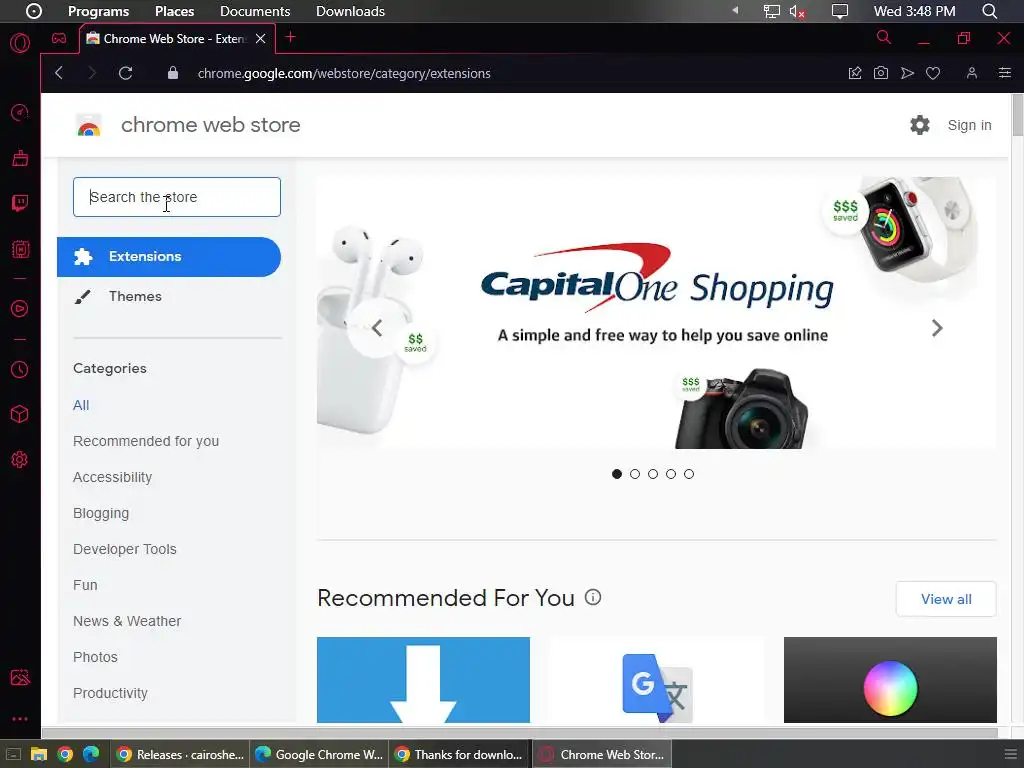Choose News & Weather category
1024x768 pixels.
[x=127, y=620]
